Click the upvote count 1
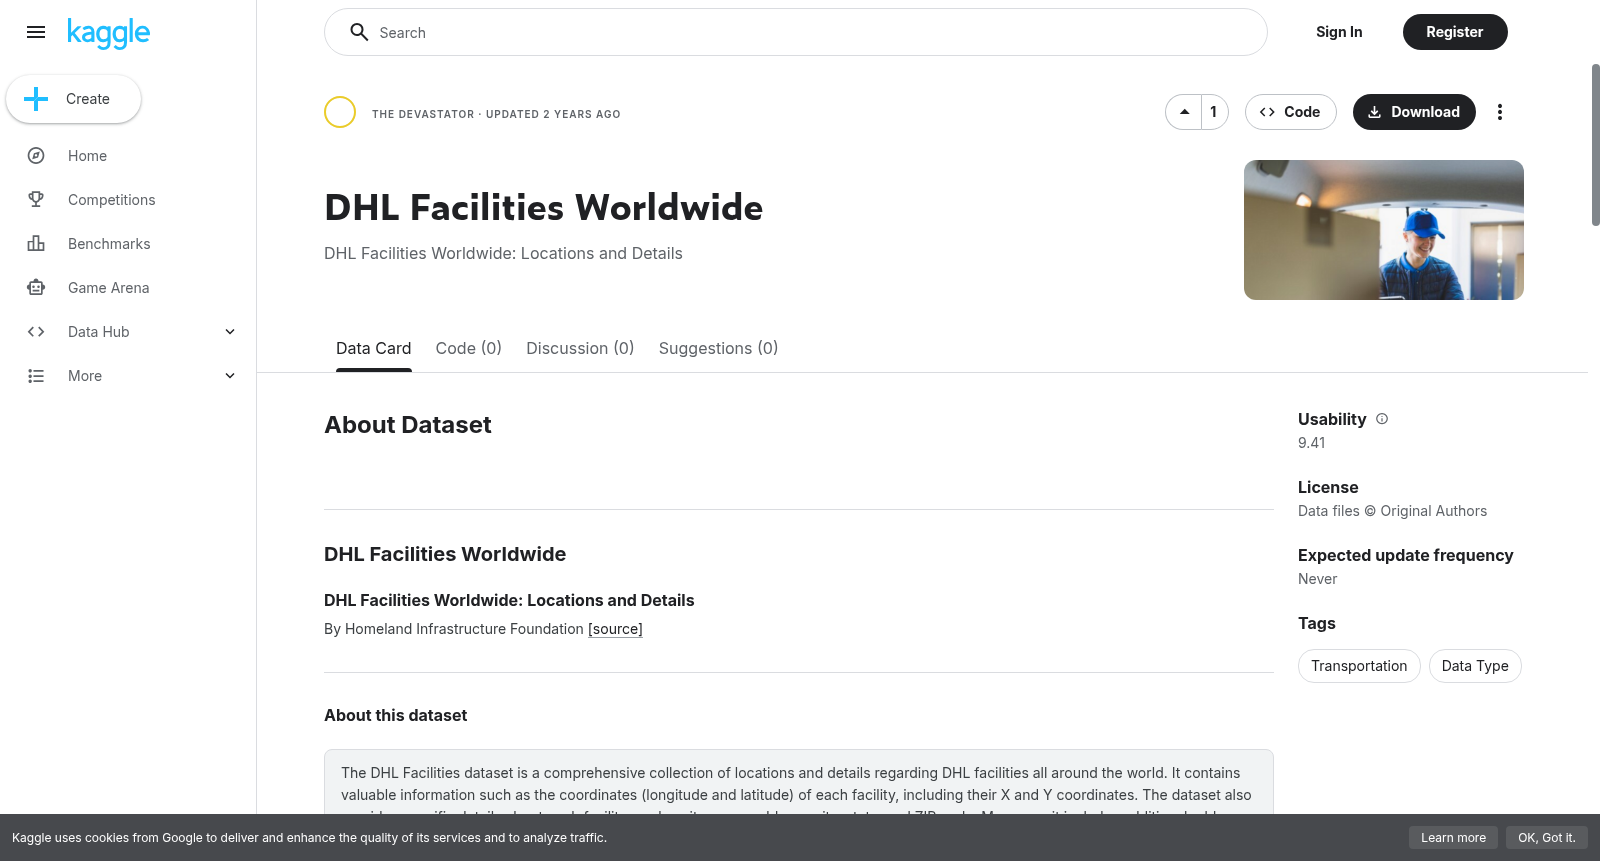1600x861 pixels. (x=1214, y=112)
